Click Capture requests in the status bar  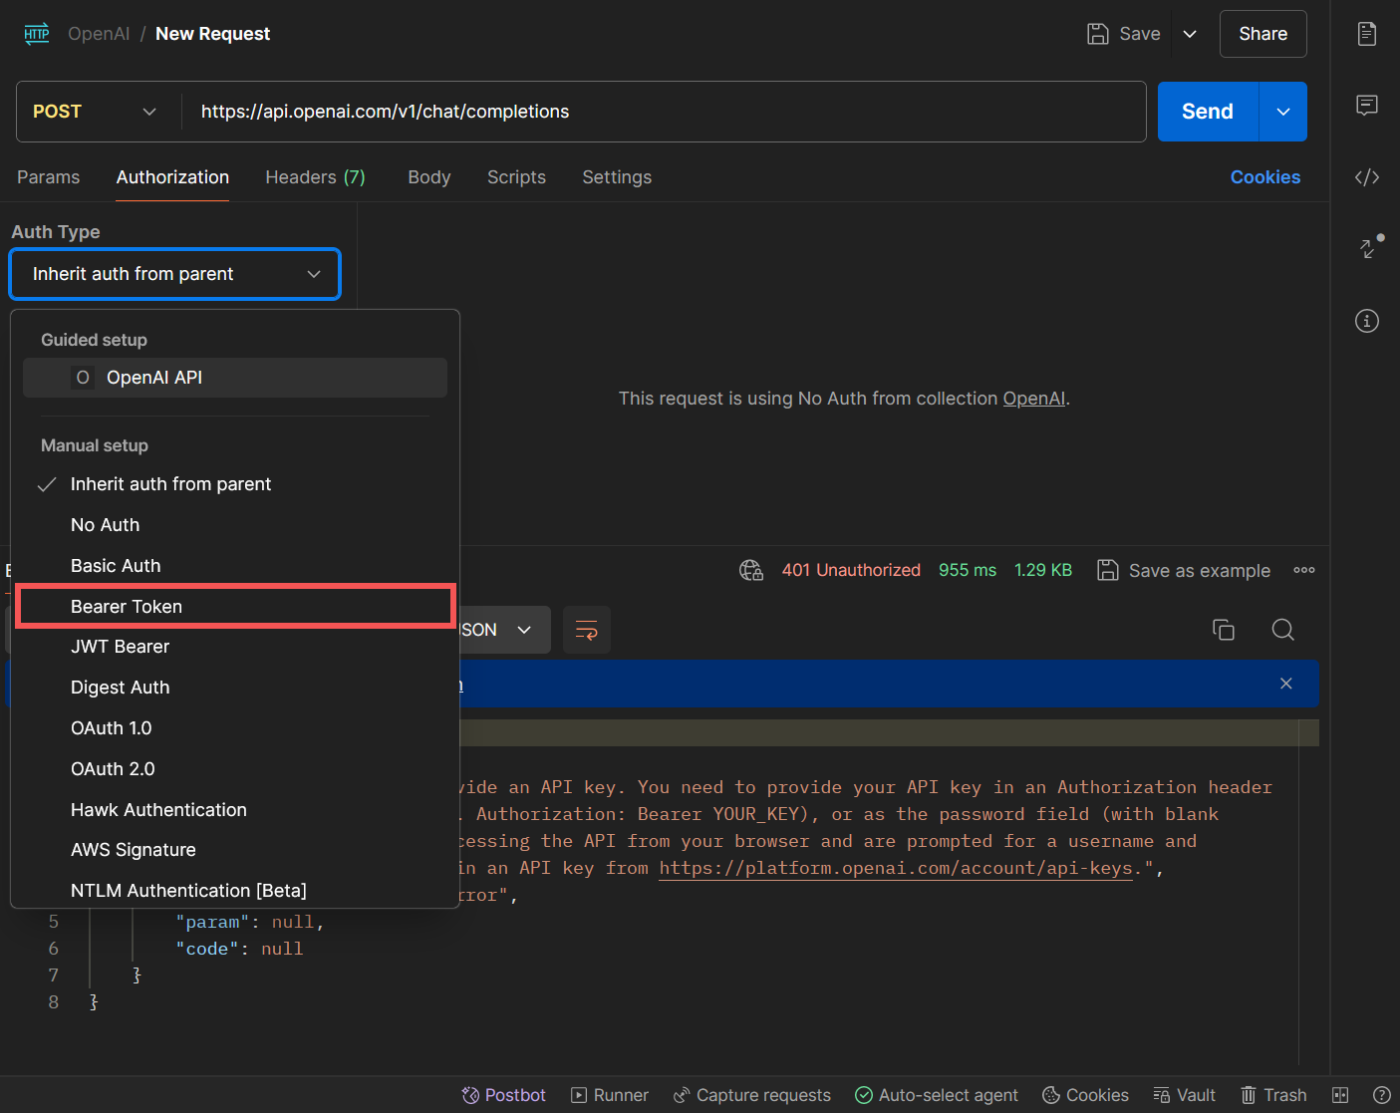752,1095
